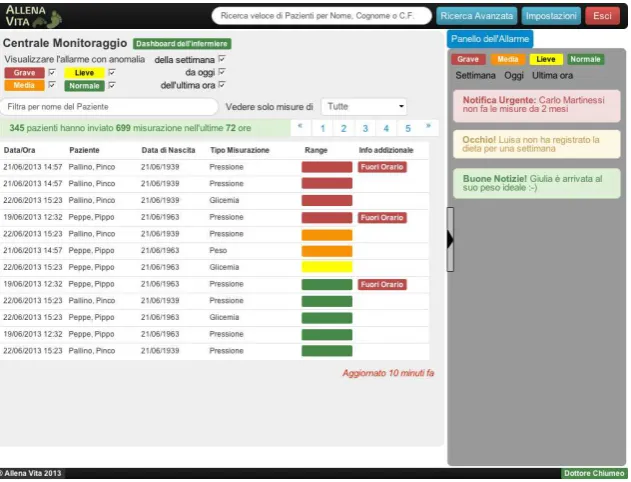Focus the 'Filtra per nome del Paziente' field
The height and width of the screenshot is (482, 631).
click(109, 107)
